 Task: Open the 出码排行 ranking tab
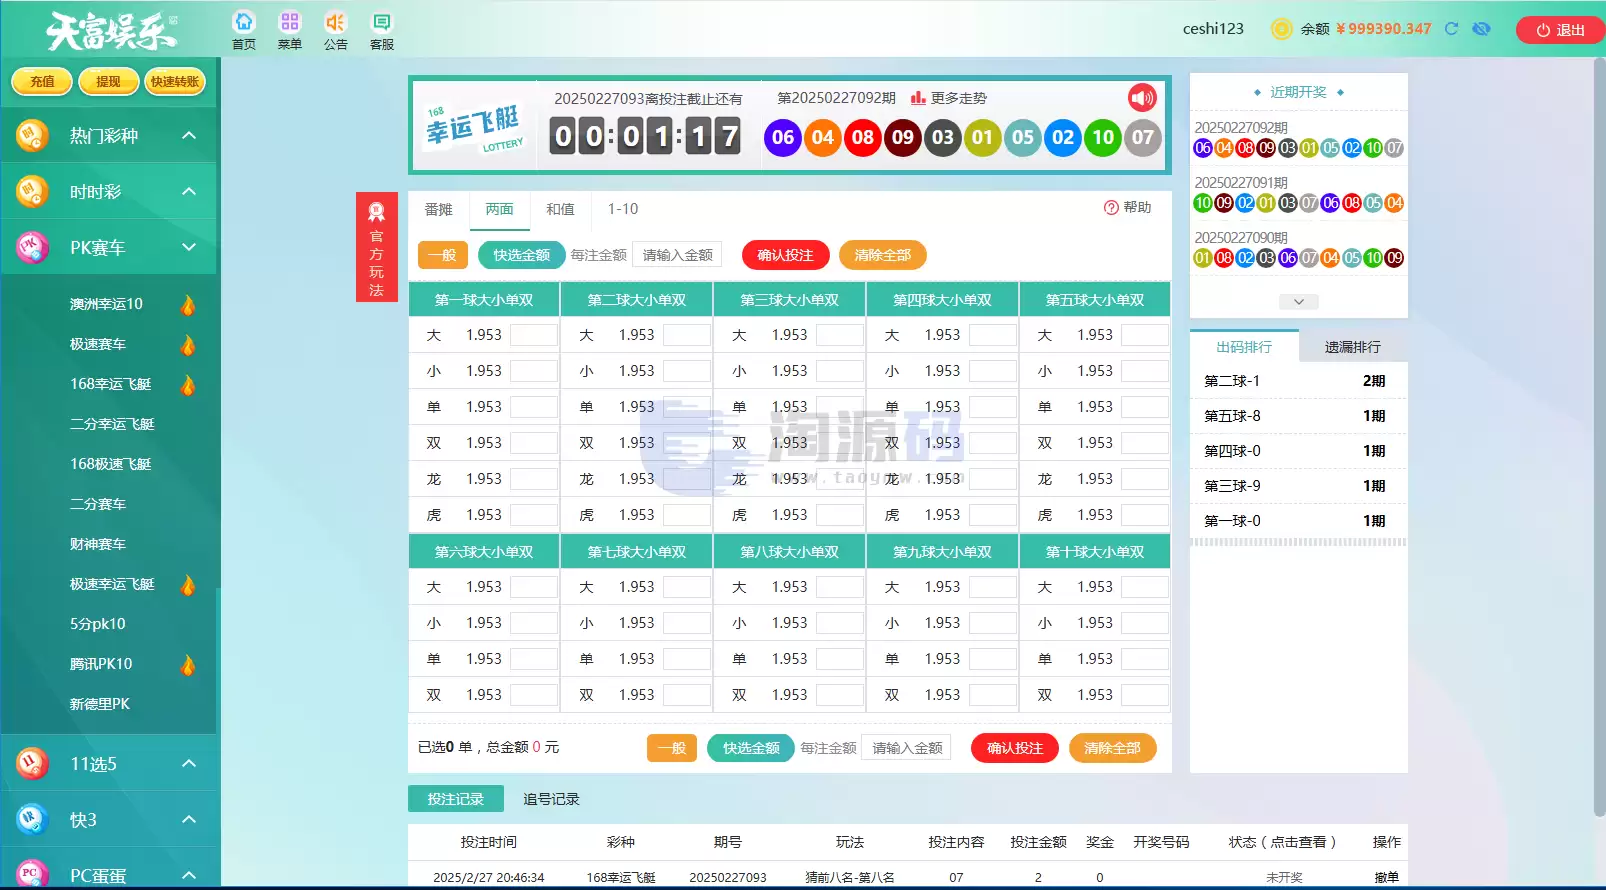pos(1244,347)
